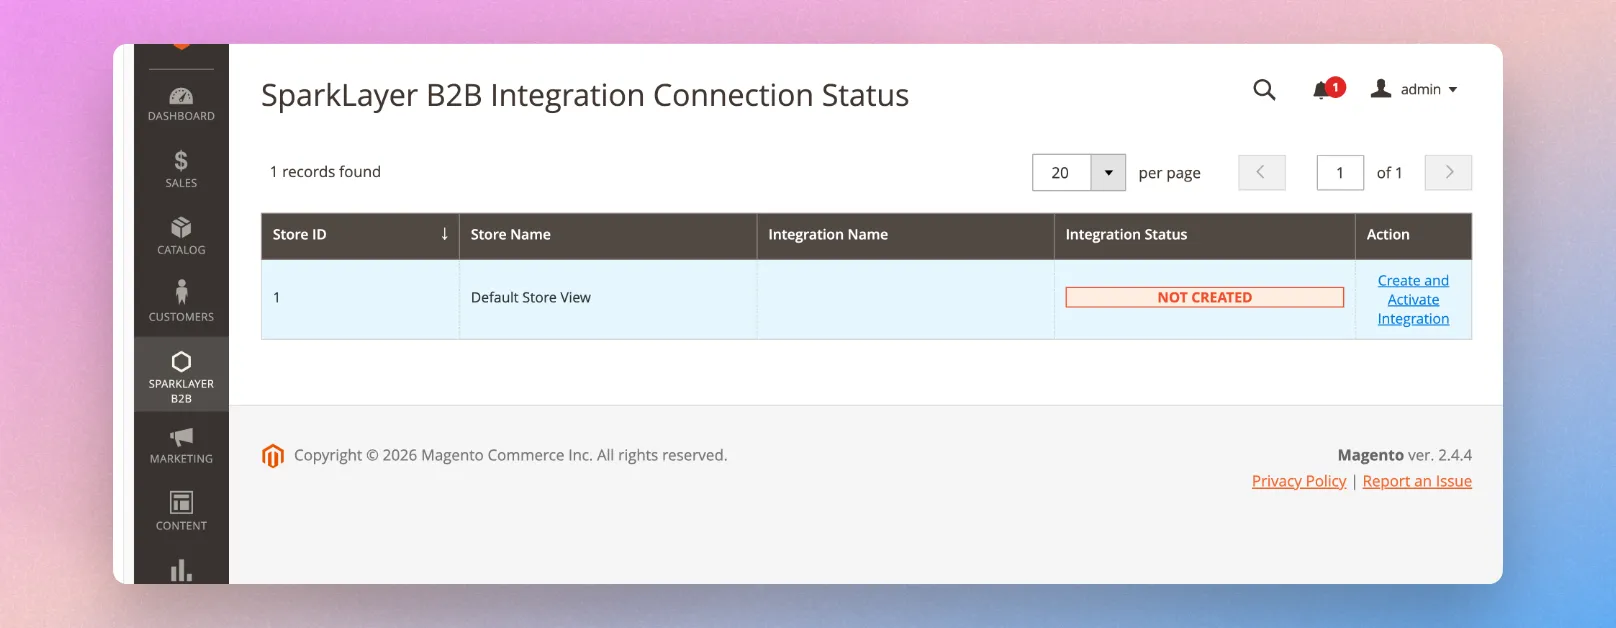Open the Reports bar chart icon

click(x=181, y=570)
